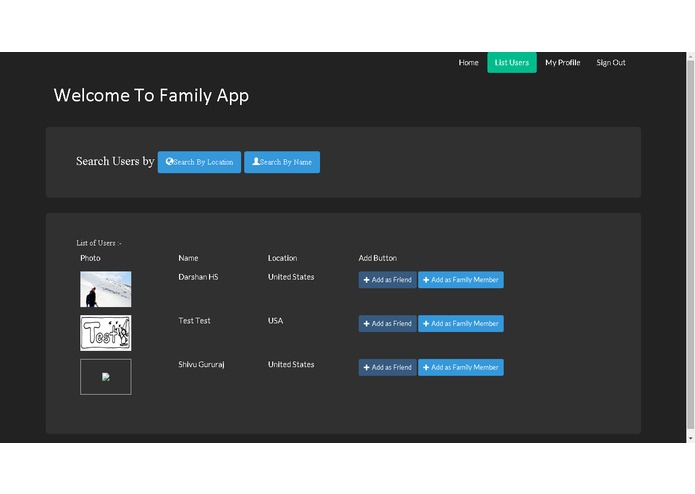Open Test Test profile photo
Viewport: 695px width, 494px height.
click(105, 333)
